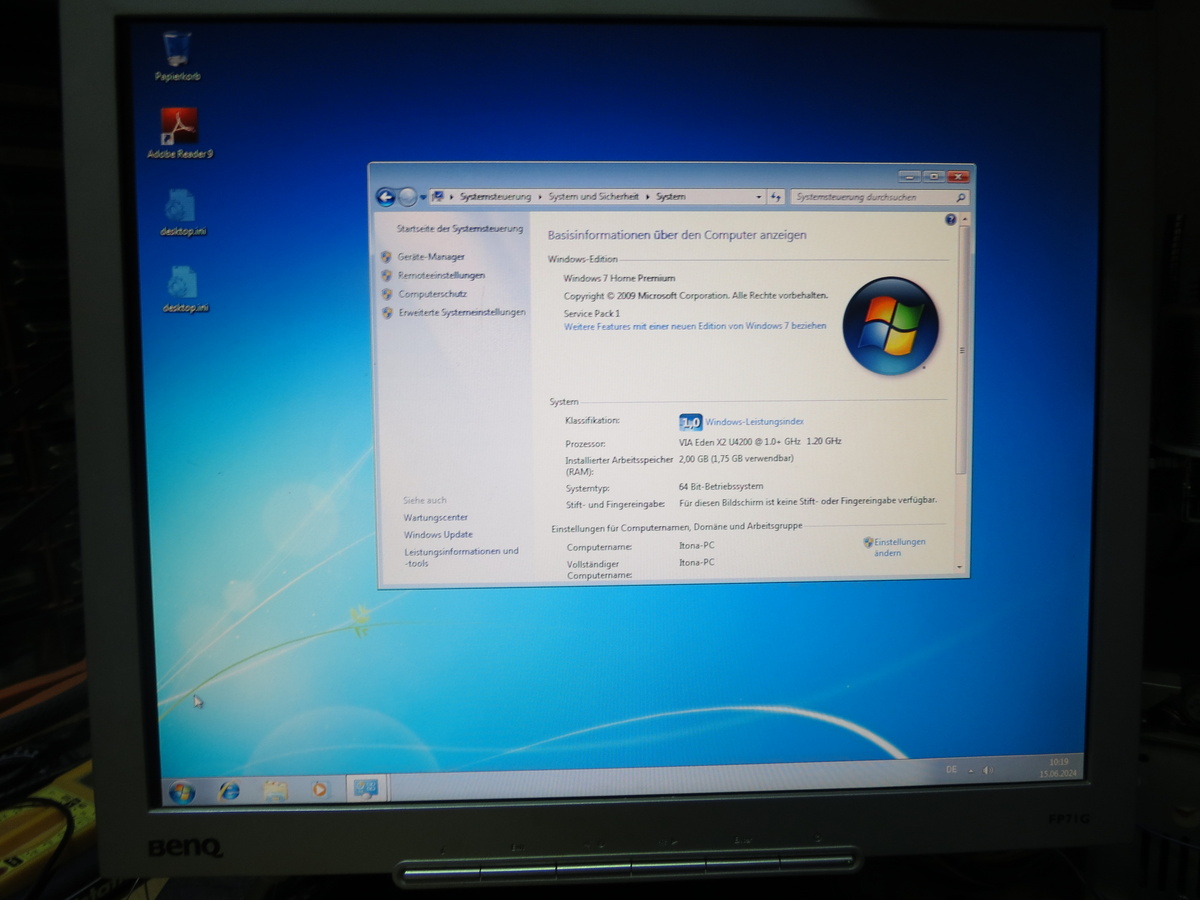Click text Service Pack 1

tap(592, 313)
